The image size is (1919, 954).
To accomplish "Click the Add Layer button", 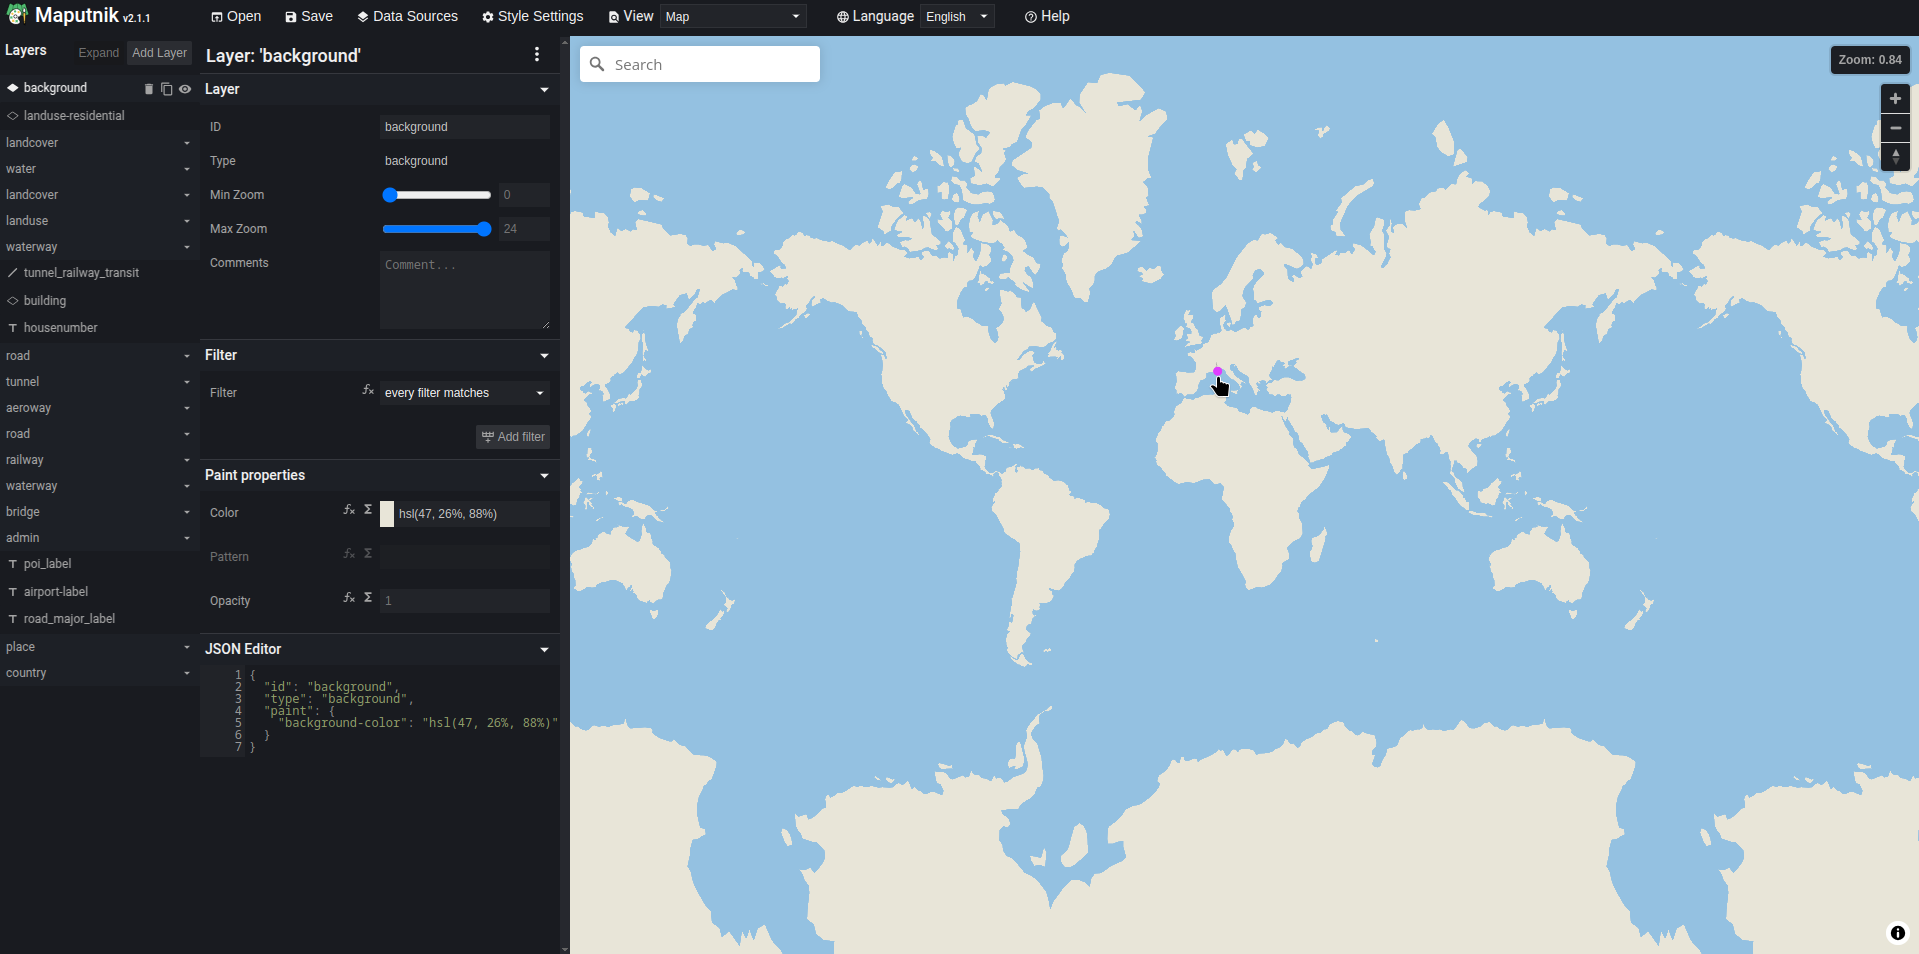I will (158, 52).
